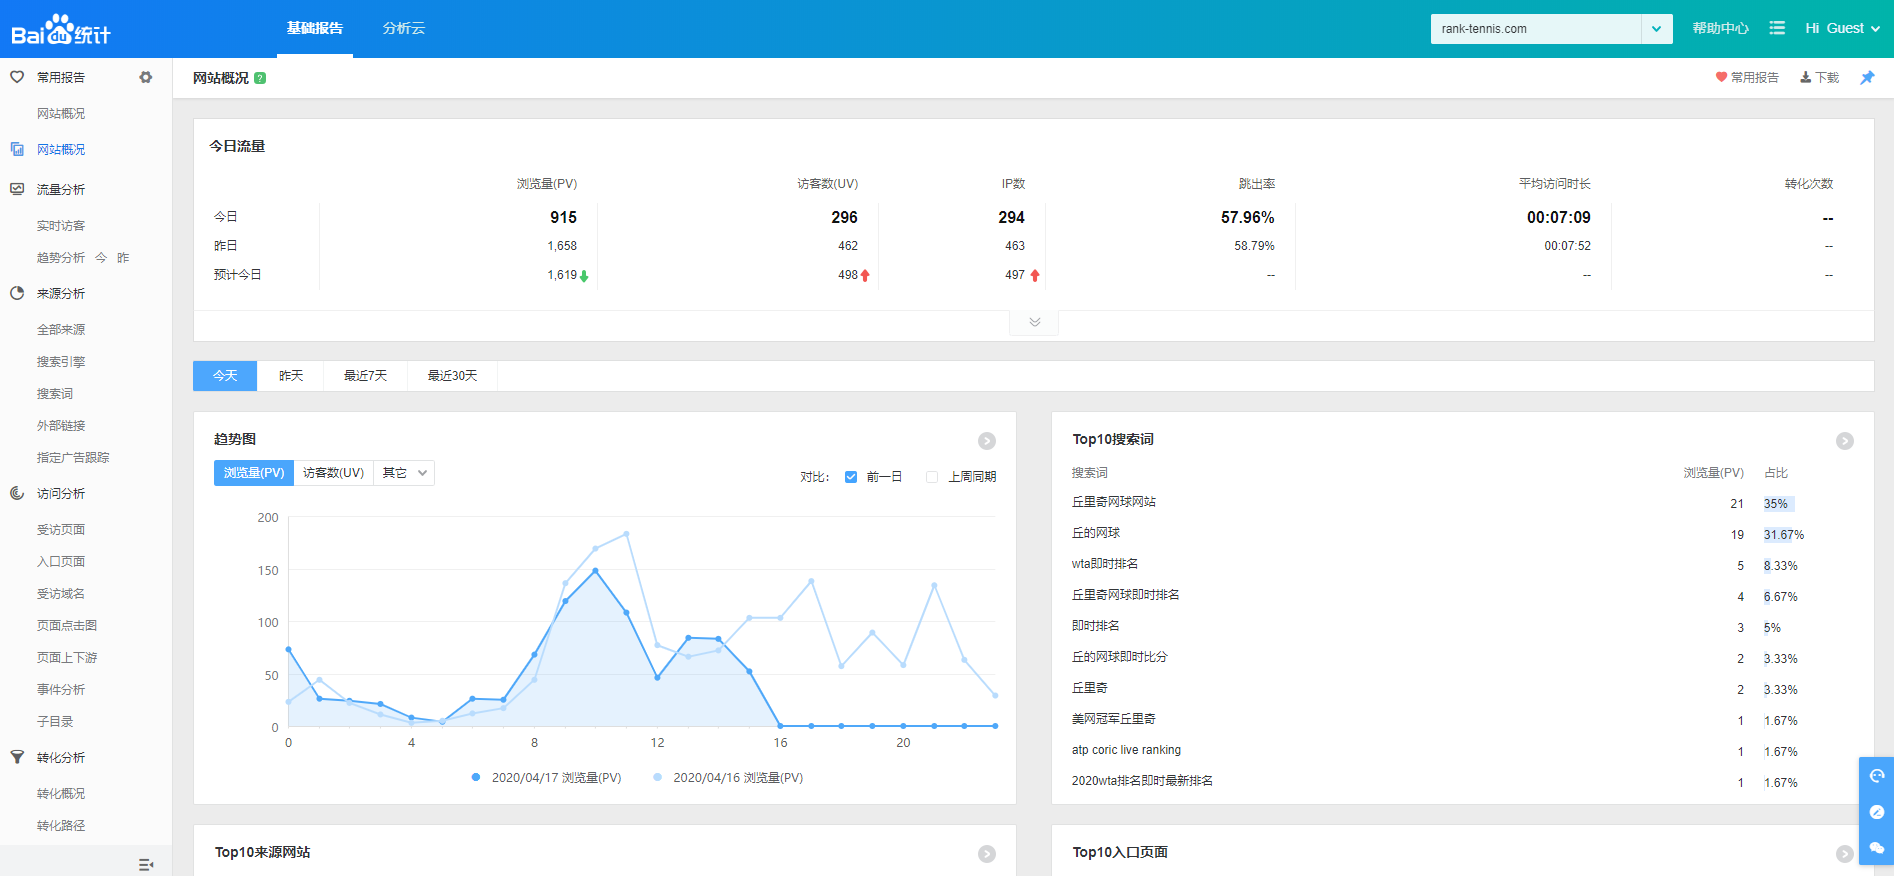Add to 常用报告 via top-right button
This screenshot has height=876, width=1894.
pyautogui.click(x=1747, y=77)
